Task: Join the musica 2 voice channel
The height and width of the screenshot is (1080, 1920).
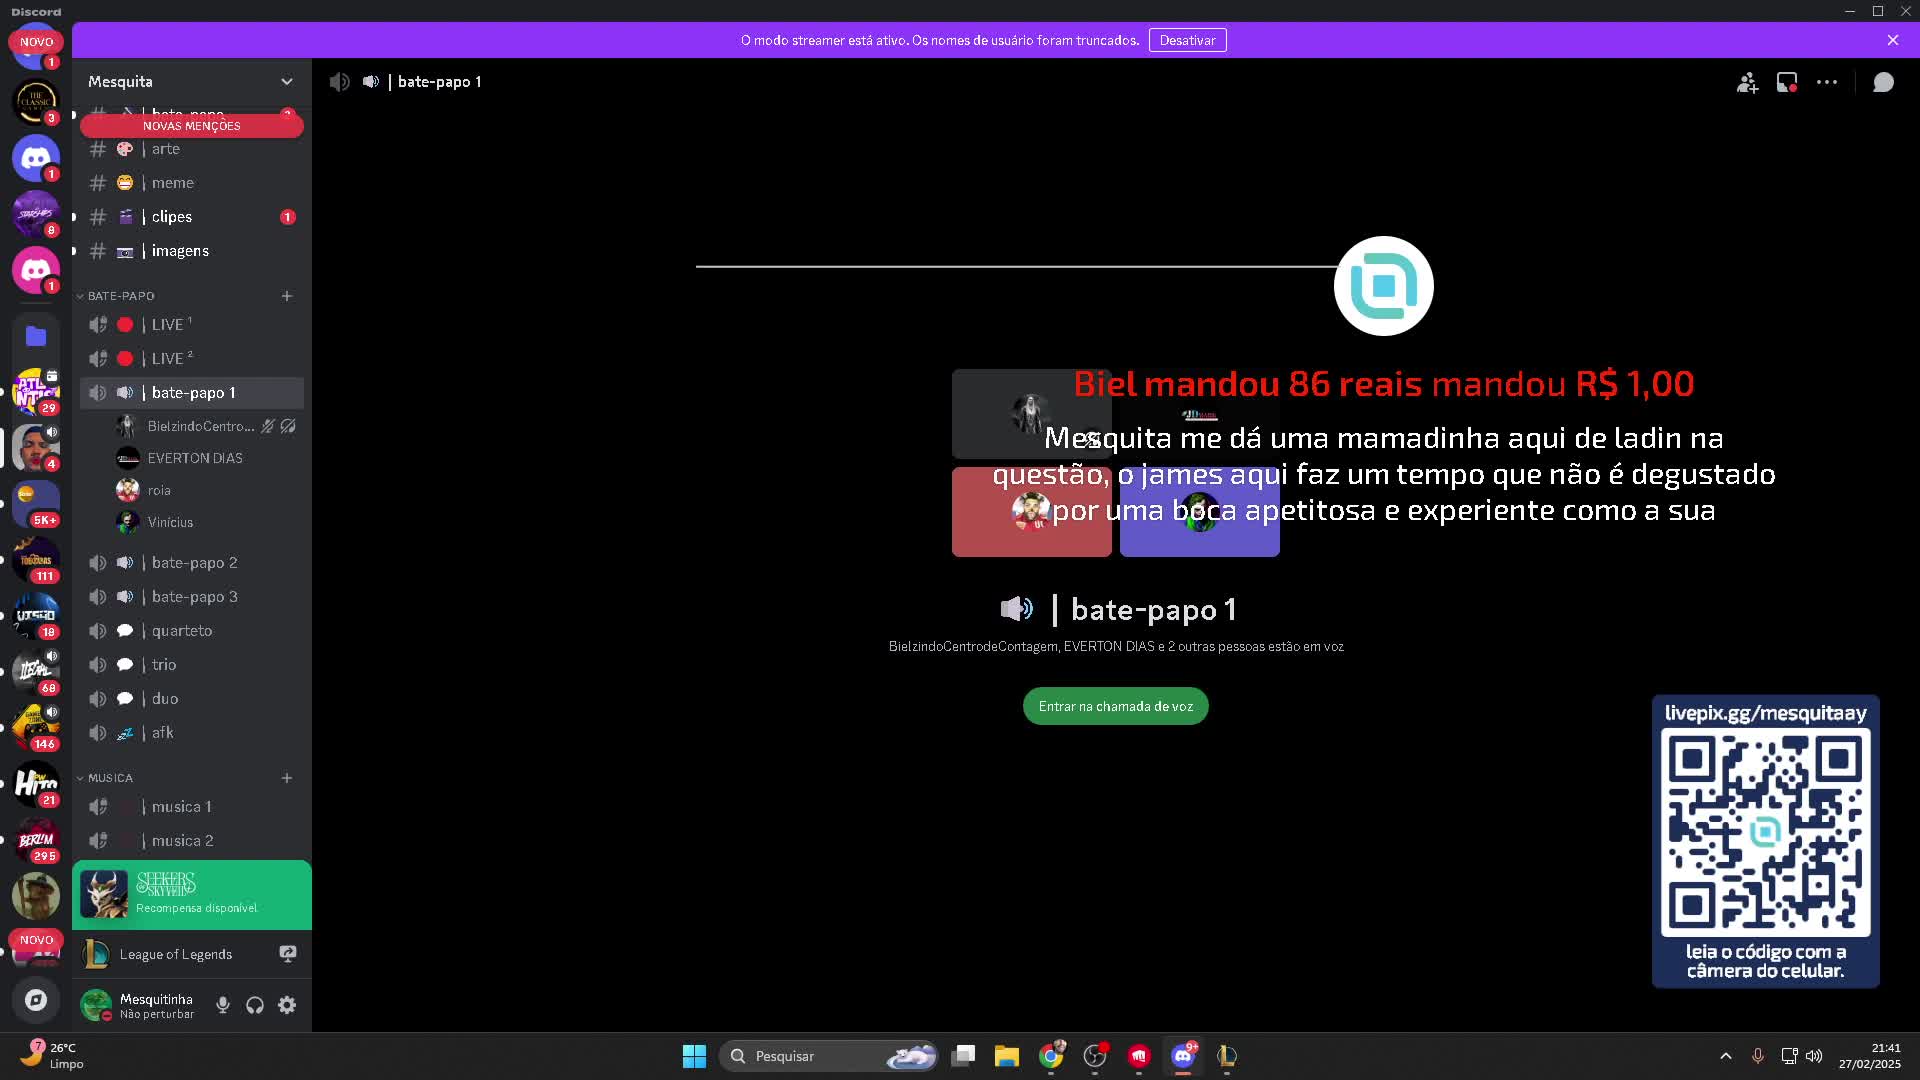Action: (191, 841)
